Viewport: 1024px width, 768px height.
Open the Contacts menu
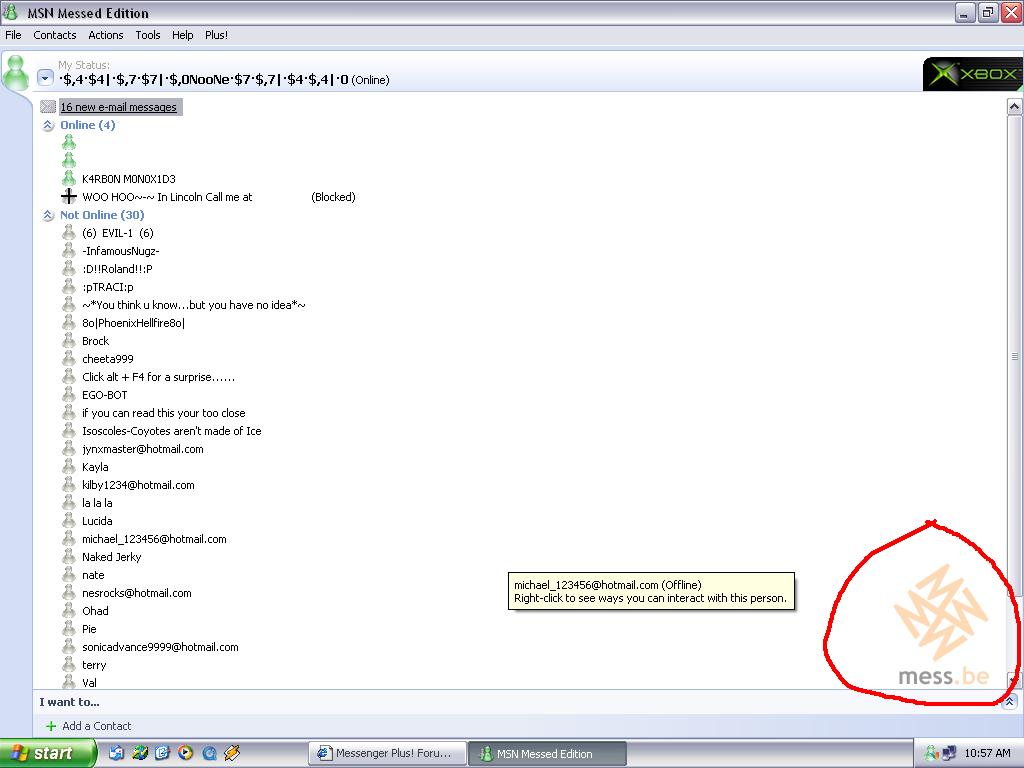[54, 35]
